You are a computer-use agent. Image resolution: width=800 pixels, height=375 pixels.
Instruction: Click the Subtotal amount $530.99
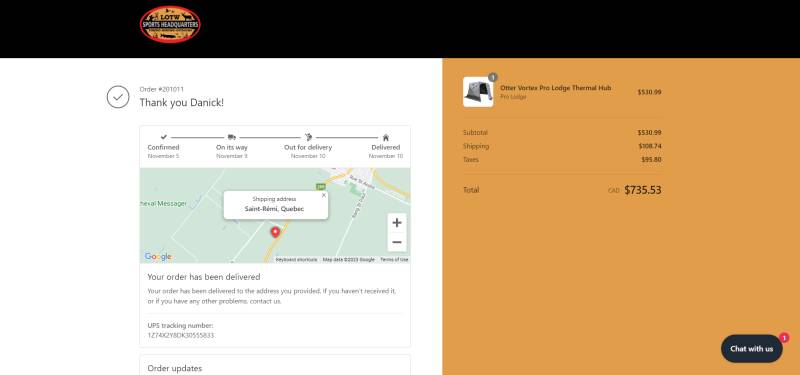pos(649,133)
